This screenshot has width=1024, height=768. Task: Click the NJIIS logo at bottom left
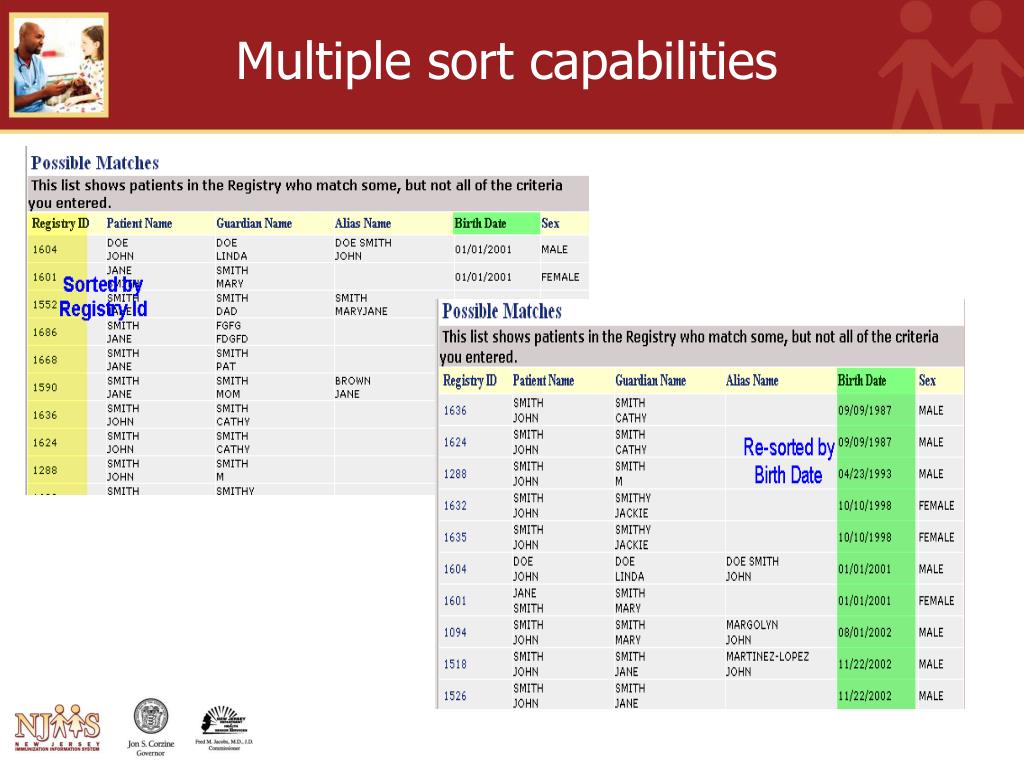pos(56,727)
